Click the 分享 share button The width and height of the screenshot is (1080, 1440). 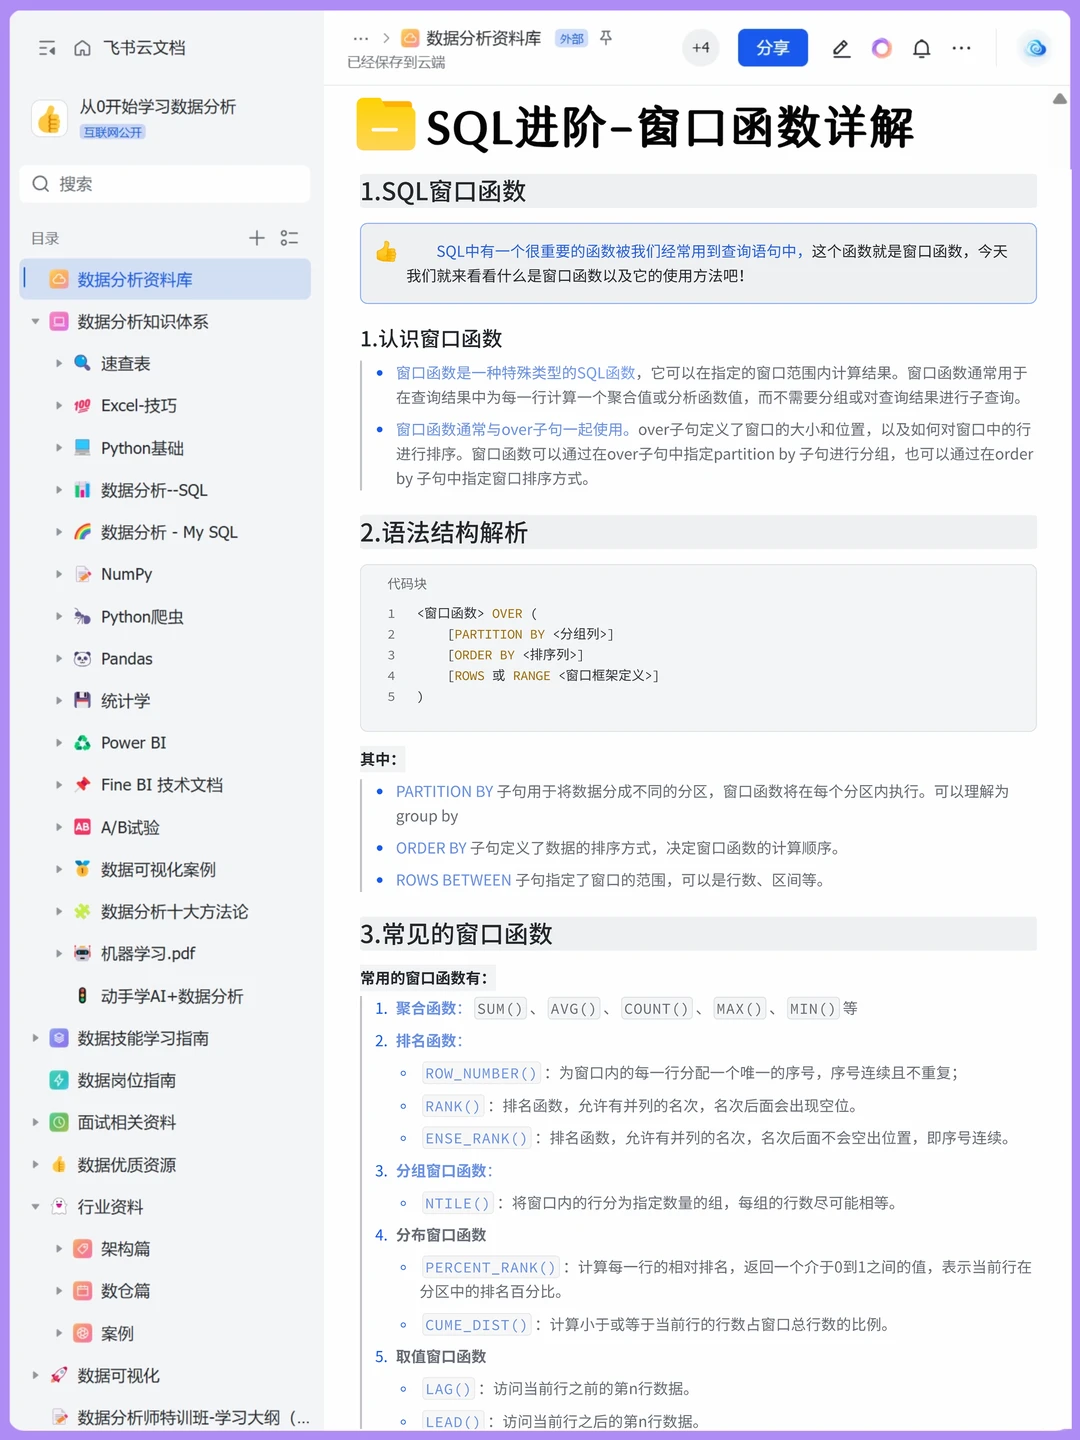tap(772, 47)
